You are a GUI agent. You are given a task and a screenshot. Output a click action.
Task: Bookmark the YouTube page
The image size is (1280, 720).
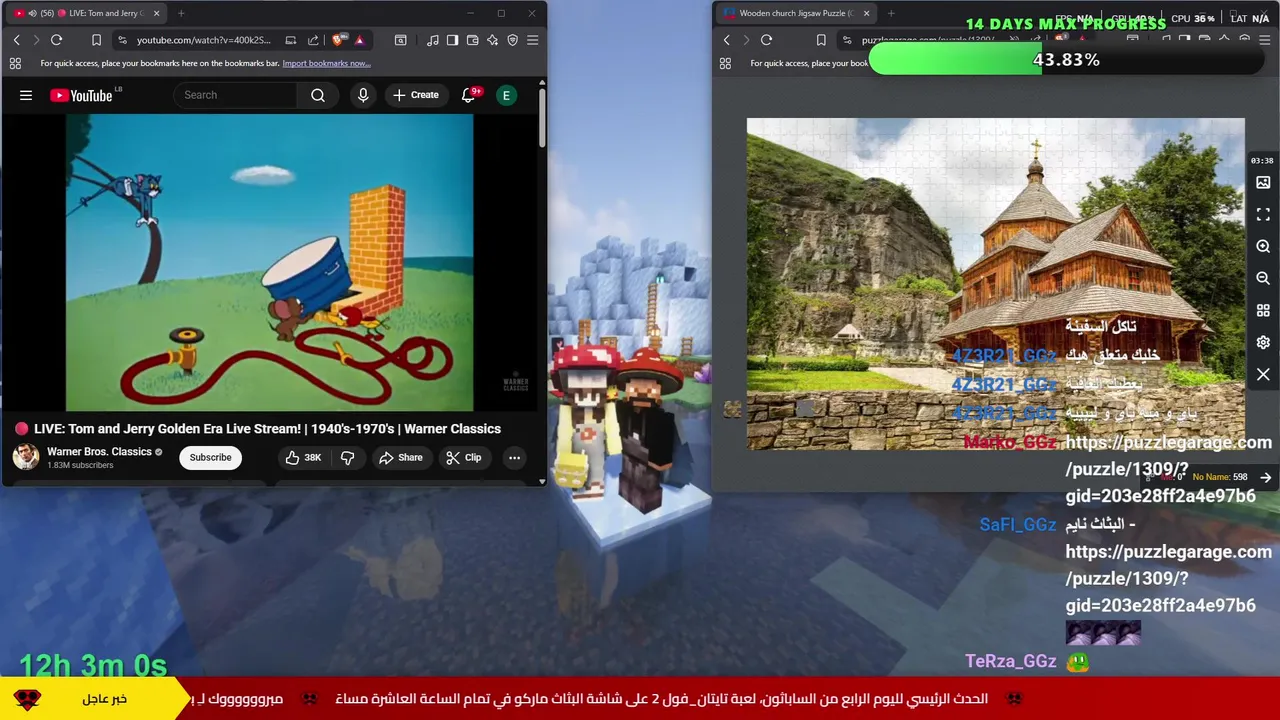[x=96, y=40]
